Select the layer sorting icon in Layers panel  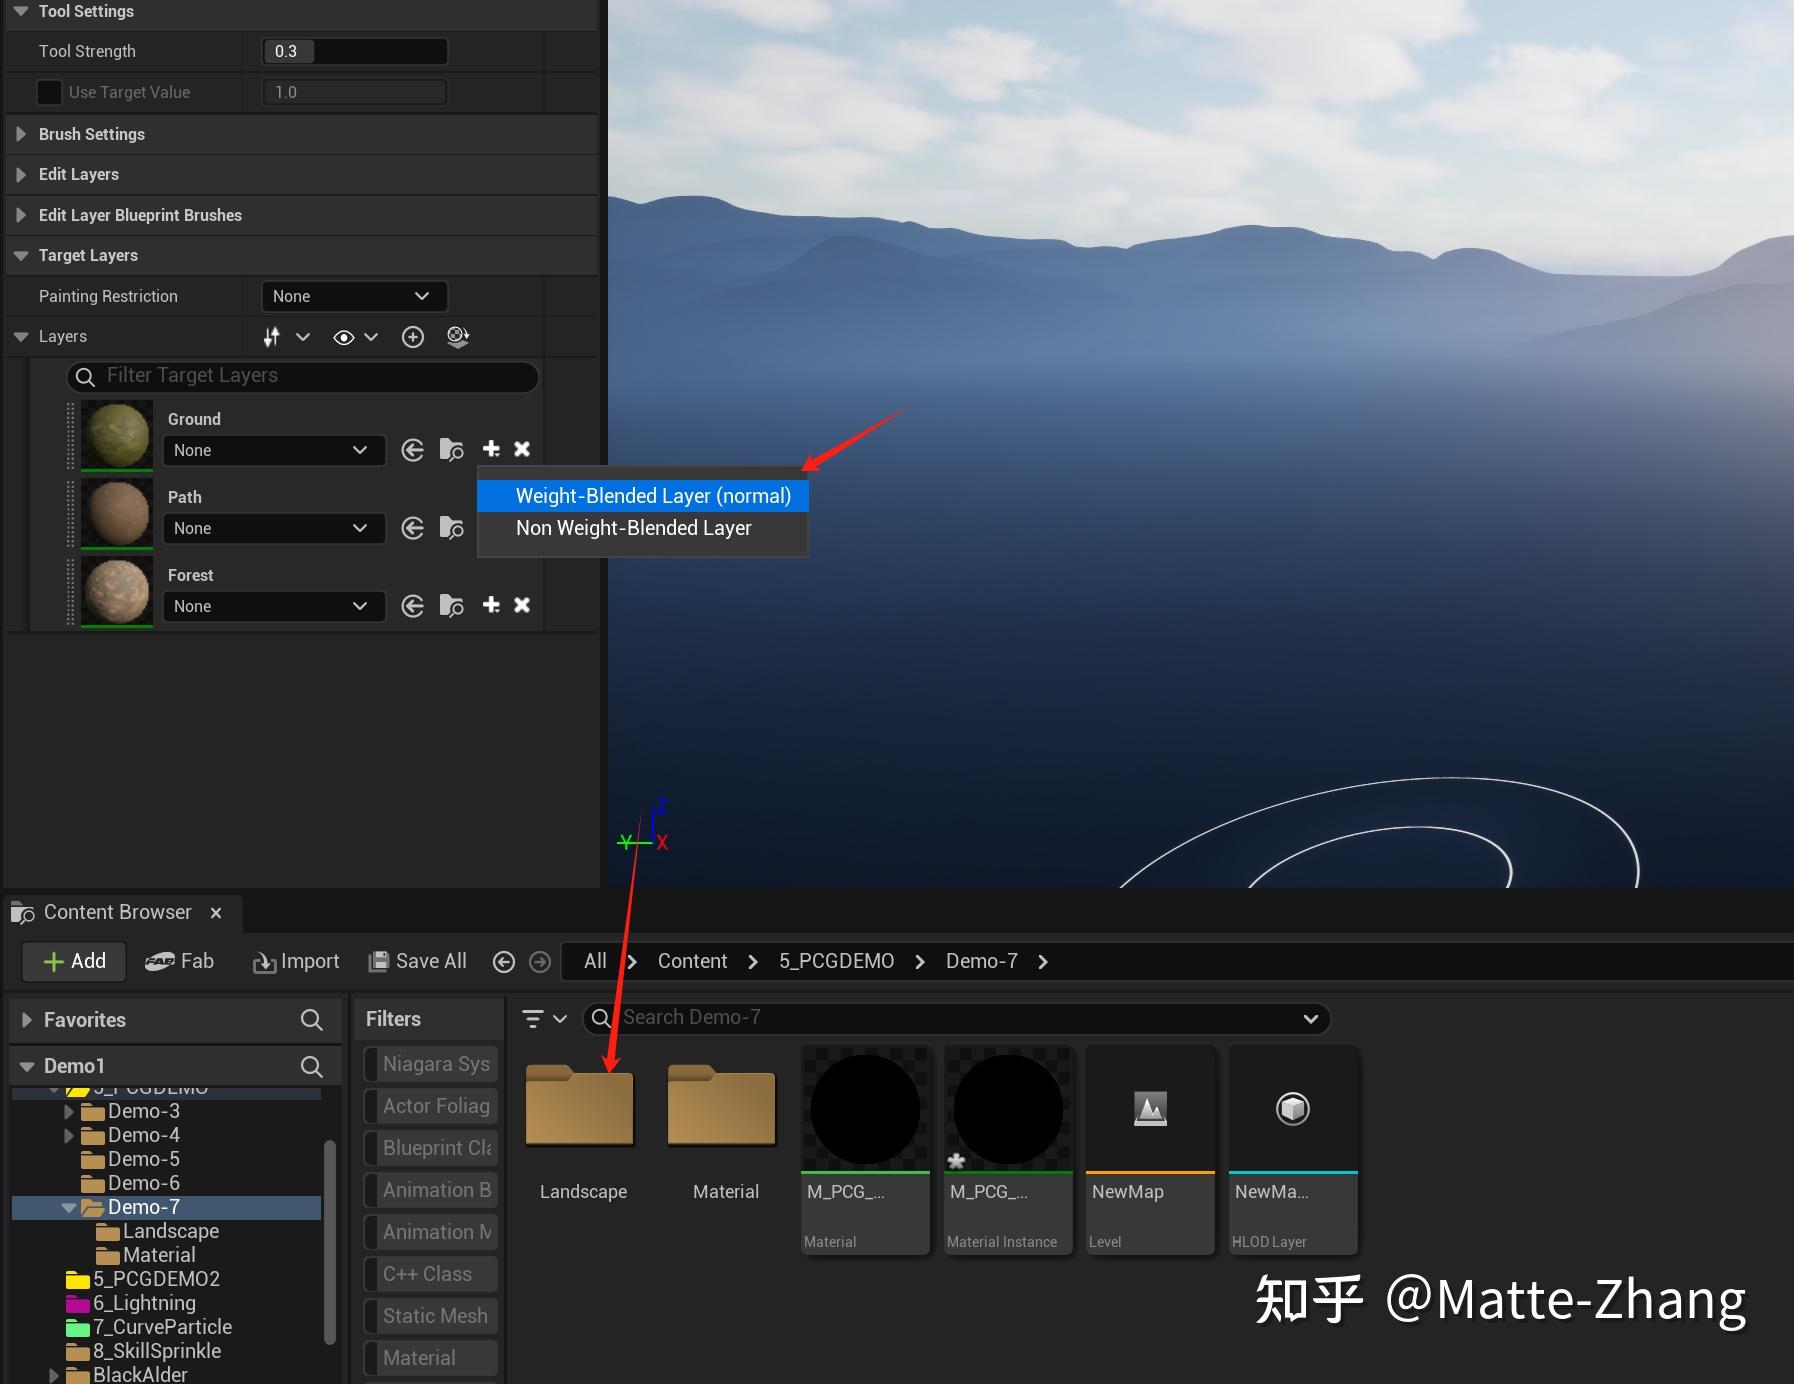coord(272,337)
